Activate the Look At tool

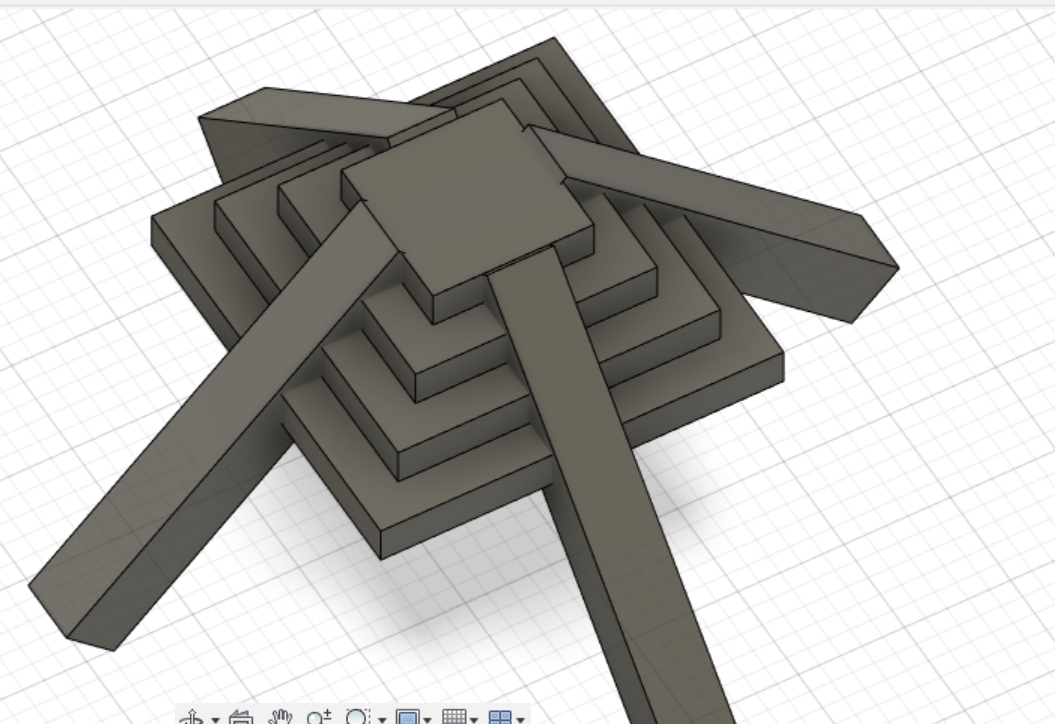pos(243,716)
